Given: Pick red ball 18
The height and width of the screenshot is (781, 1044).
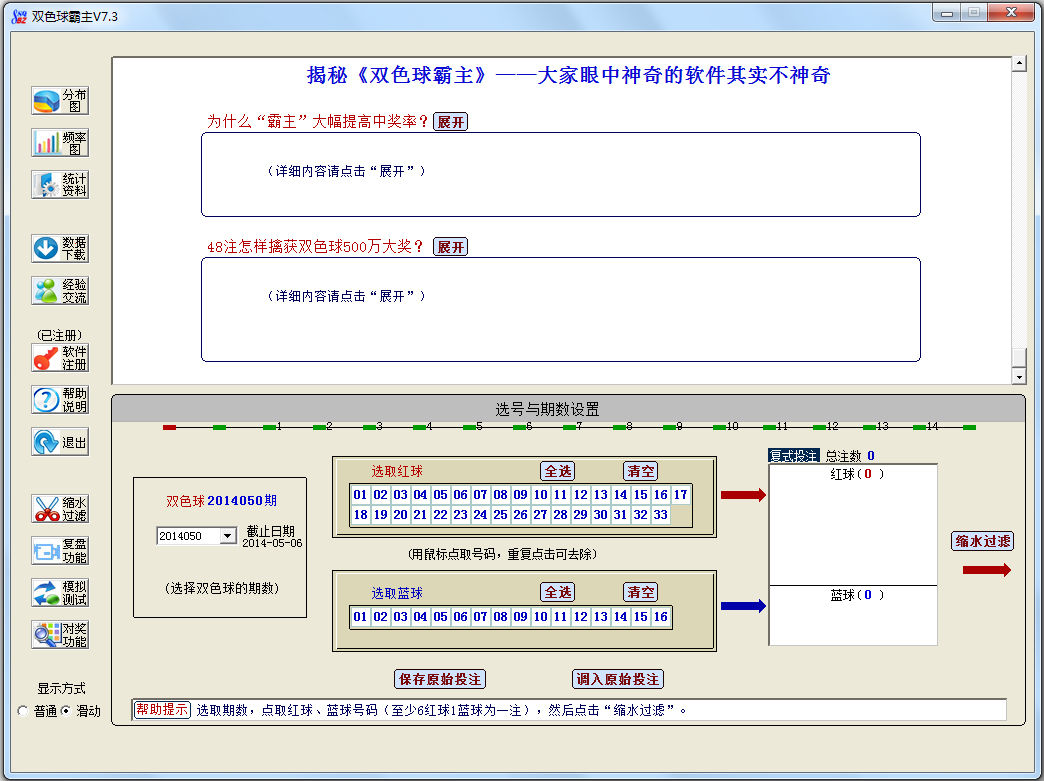Looking at the screenshot, I should click(360, 515).
